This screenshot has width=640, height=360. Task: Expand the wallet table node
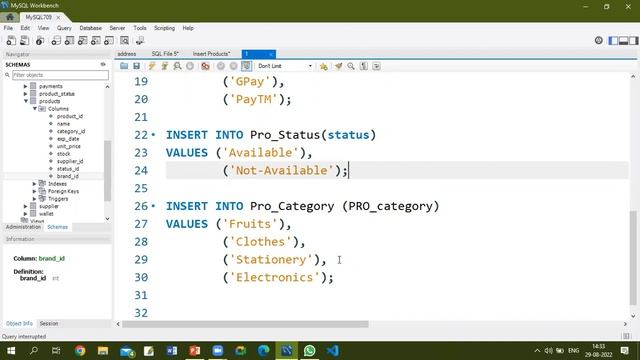click(25, 213)
